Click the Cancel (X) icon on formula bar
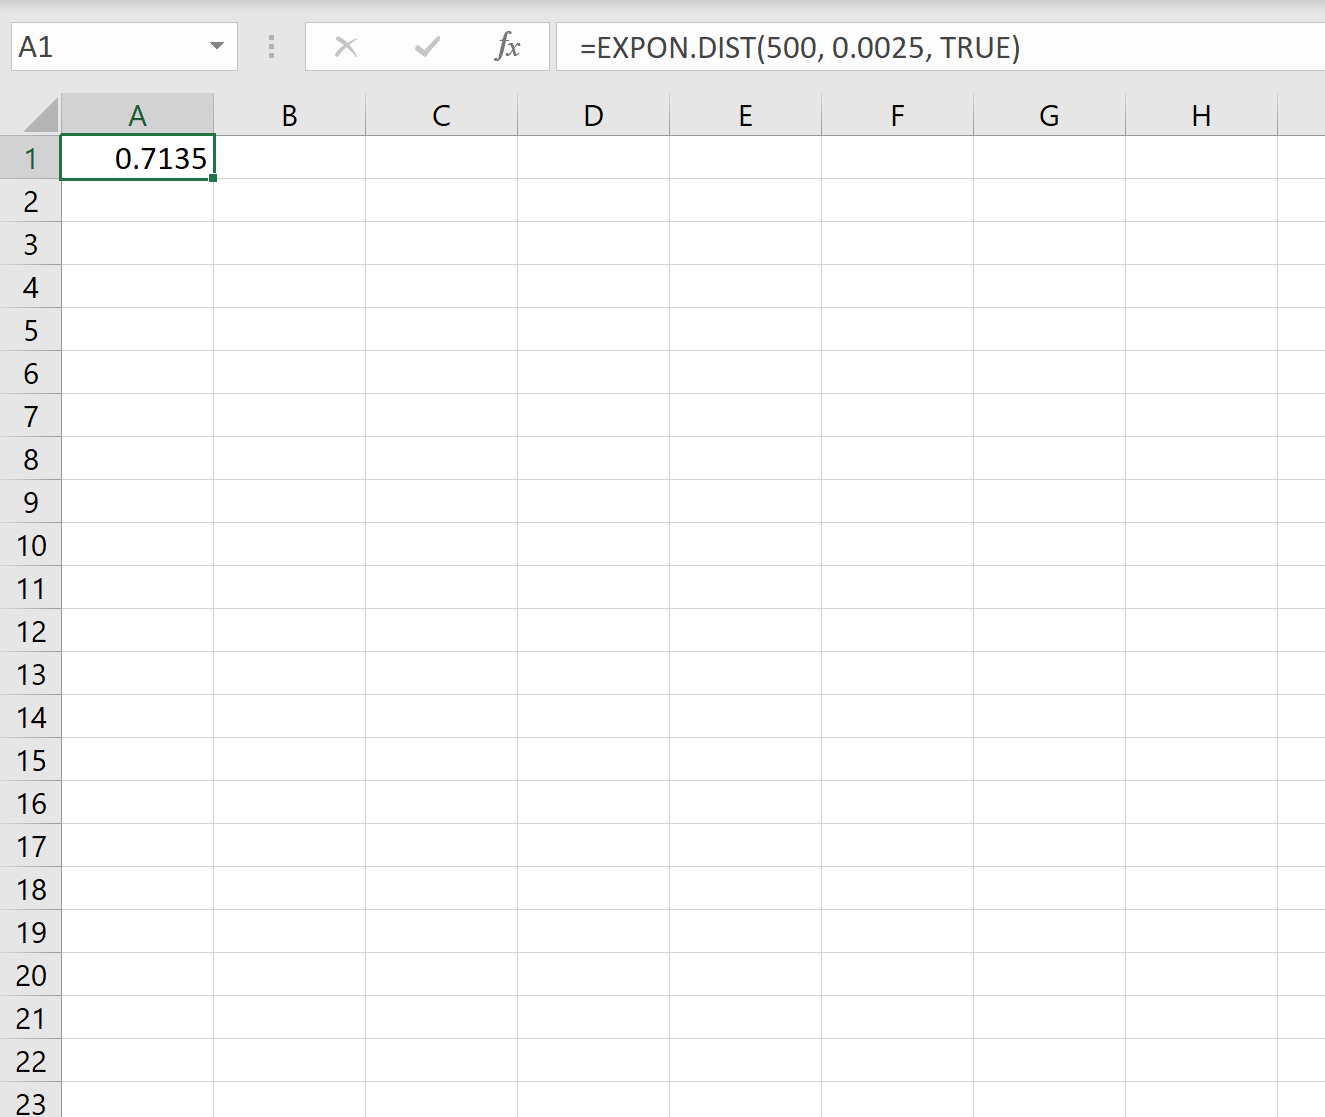The height and width of the screenshot is (1117, 1325). [345, 46]
